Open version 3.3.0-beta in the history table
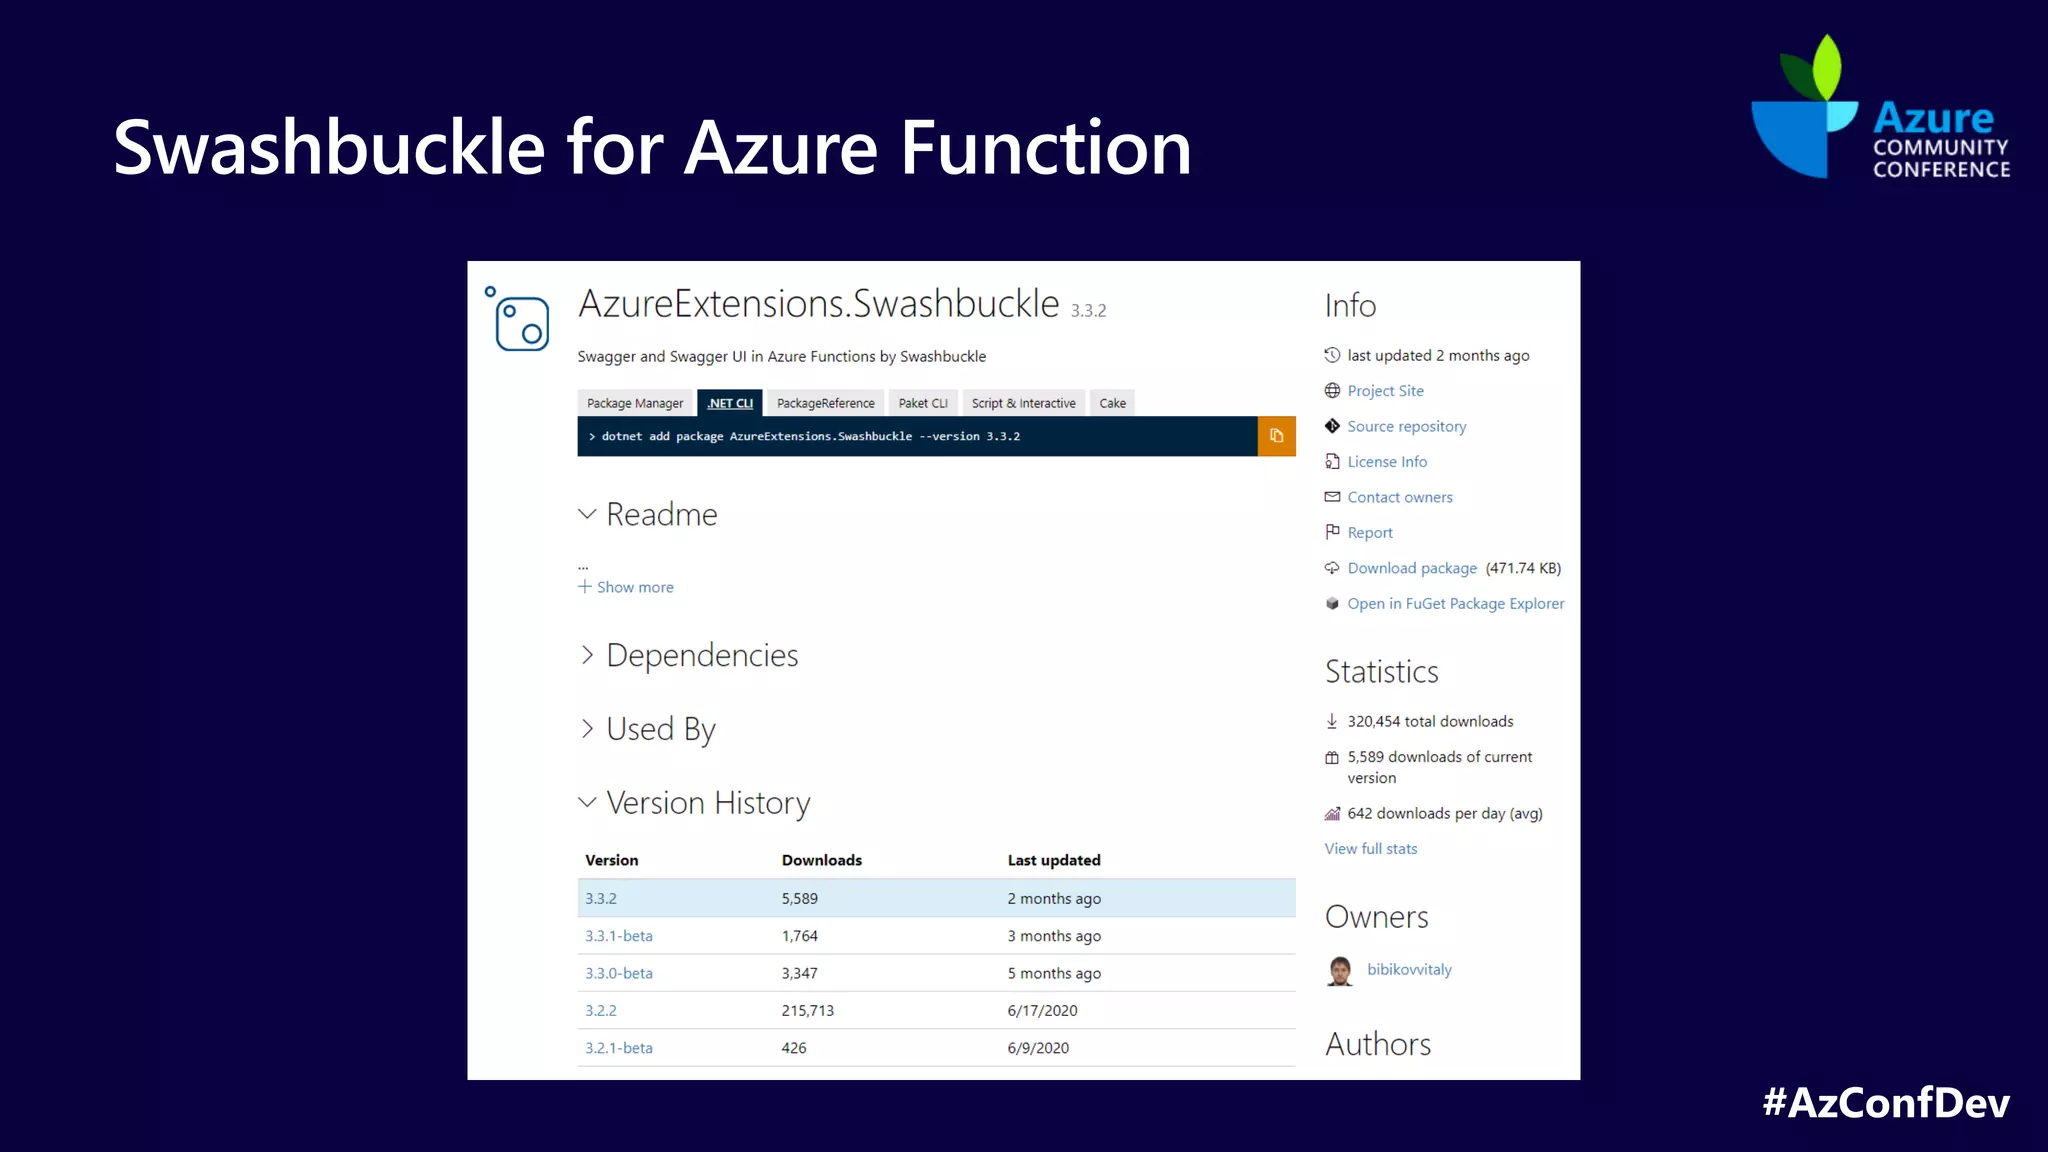The width and height of the screenshot is (2048, 1152). tap(619, 973)
